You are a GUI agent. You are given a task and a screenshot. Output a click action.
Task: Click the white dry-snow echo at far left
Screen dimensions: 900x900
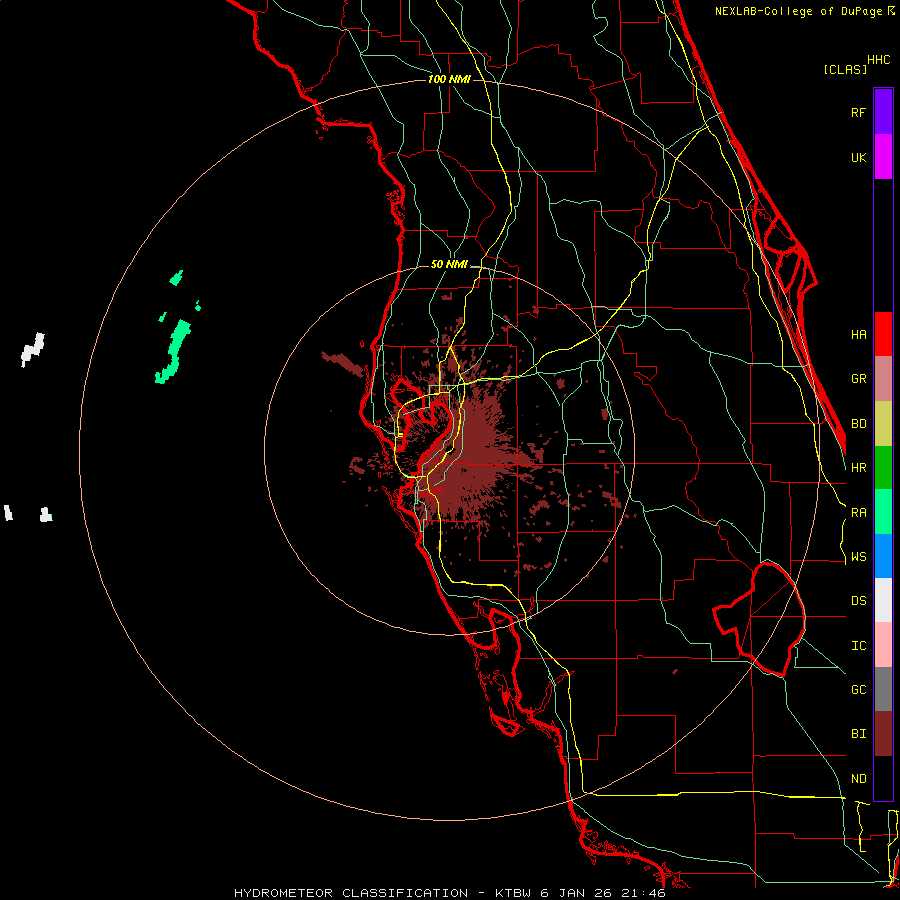coord(33,349)
